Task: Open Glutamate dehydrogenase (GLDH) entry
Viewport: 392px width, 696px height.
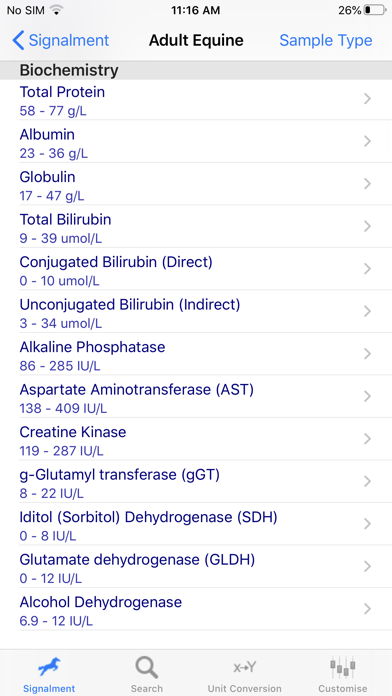Action: tap(196, 567)
